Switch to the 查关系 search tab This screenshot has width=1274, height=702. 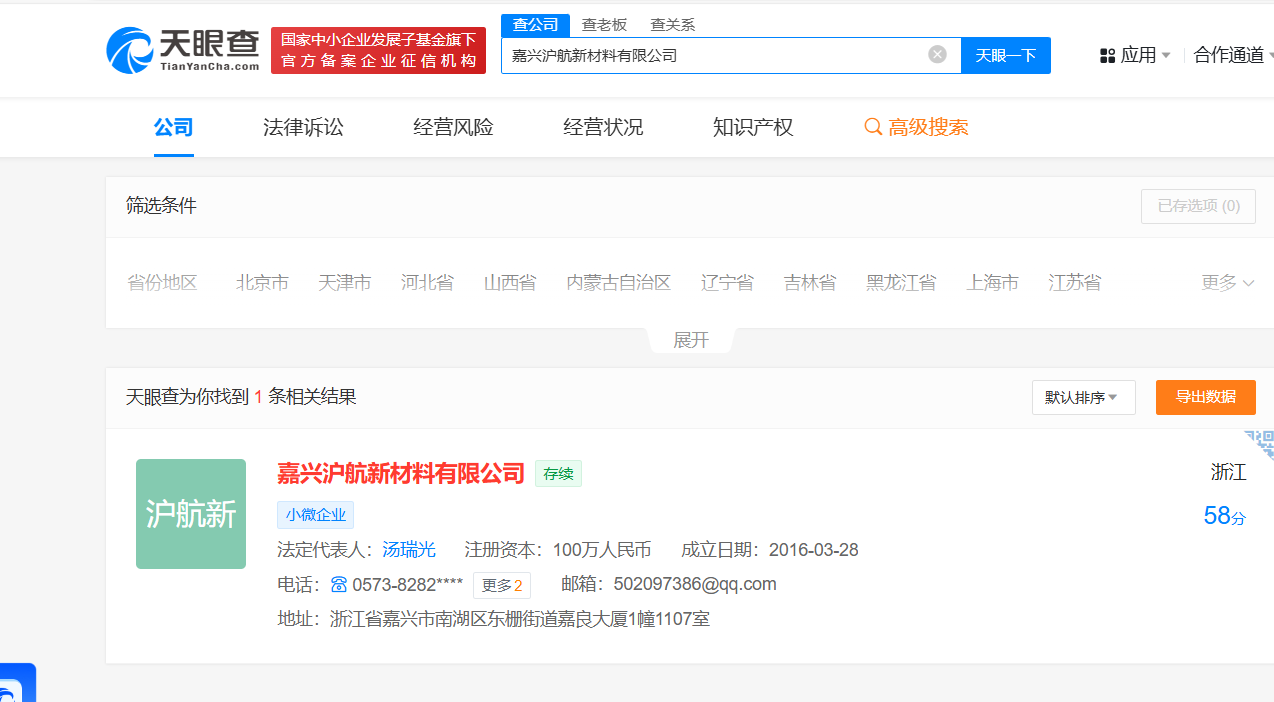point(672,25)
